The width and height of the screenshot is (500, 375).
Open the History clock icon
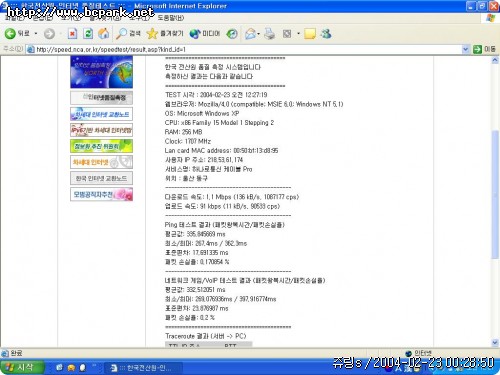[x=232, y=33]
